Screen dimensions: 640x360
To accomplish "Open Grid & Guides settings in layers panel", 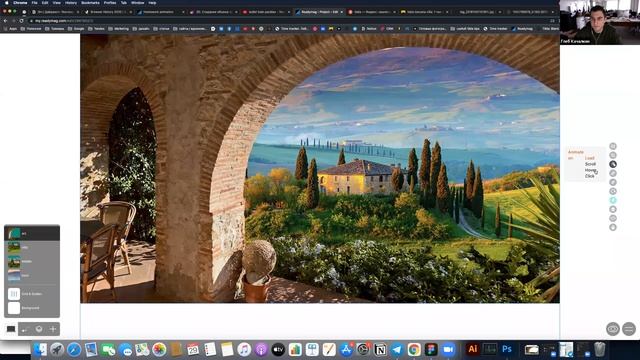I will click(32, 294).
